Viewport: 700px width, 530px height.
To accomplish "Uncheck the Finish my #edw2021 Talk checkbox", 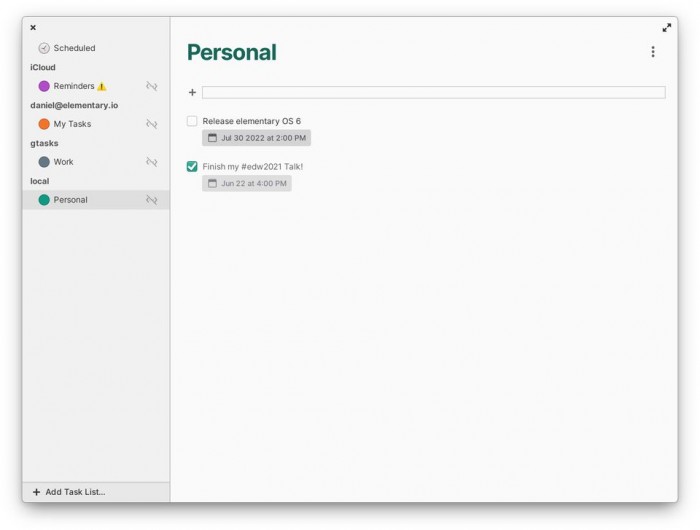I will 192,167.
